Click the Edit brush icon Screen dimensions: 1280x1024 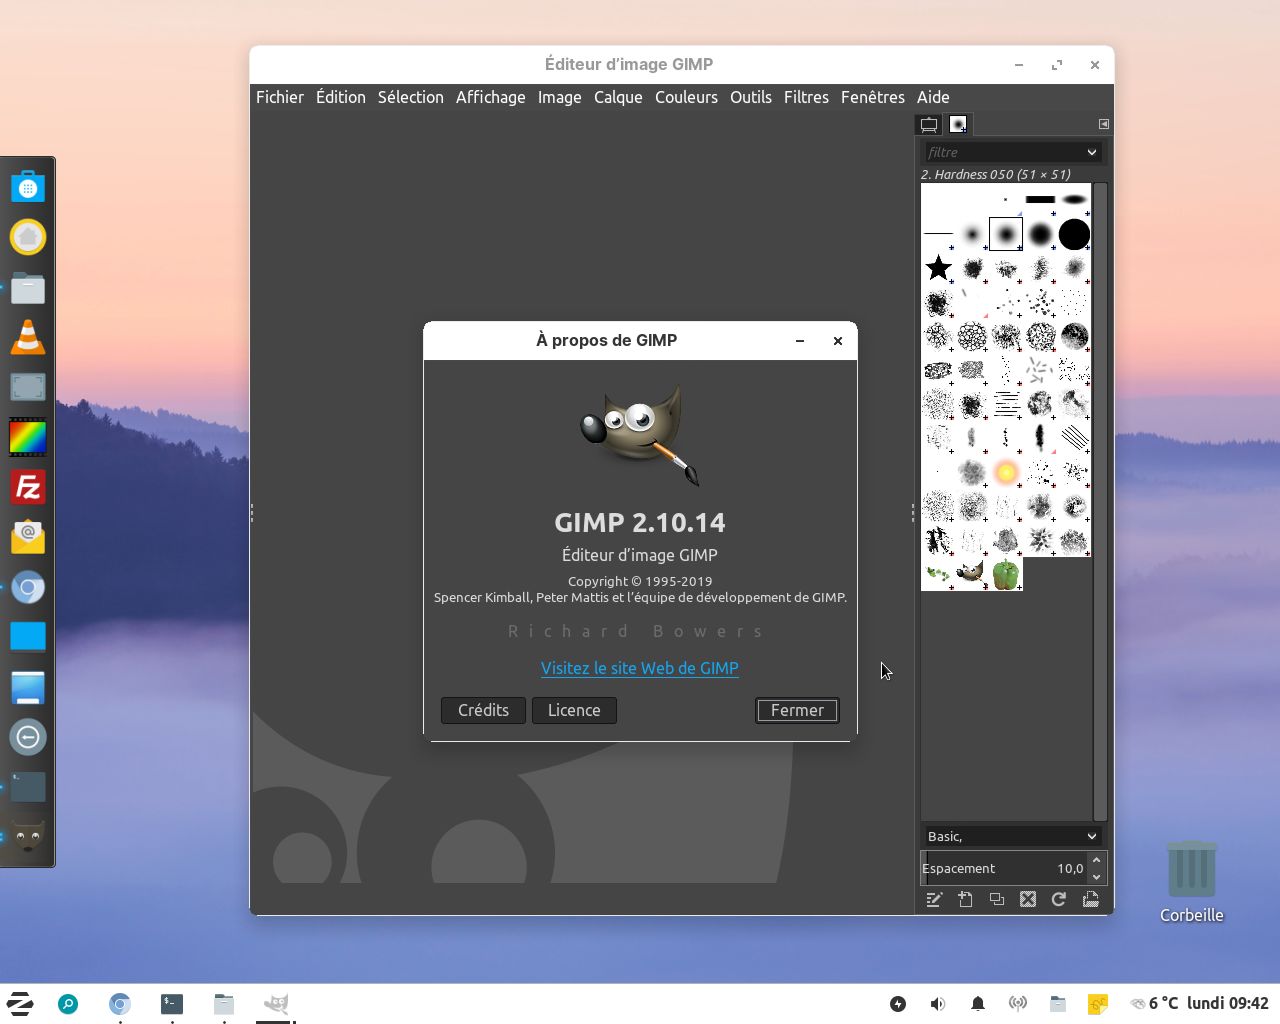click(x=934, y=899)
